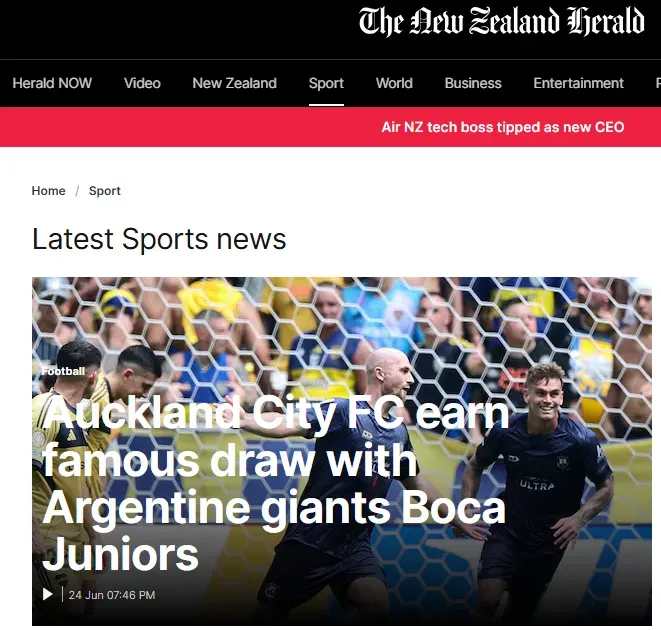The height and width of the screenshot is (630, 661).
Task: Click the 24 Jun 07:46 PM timestamp
Action: pos(112,595)
